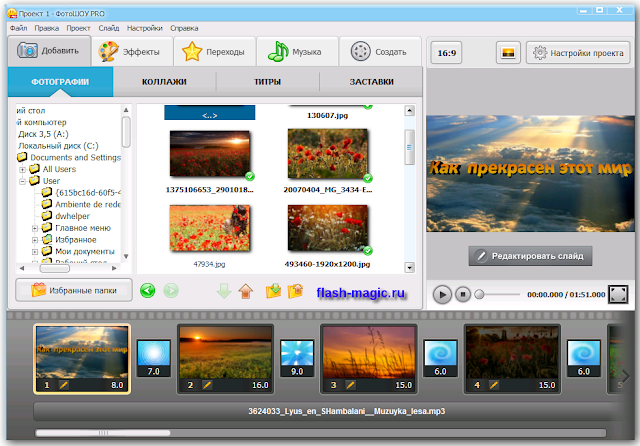
Task: Switch to the ФОТОГРАФИИ section
Action: point(60,82)
